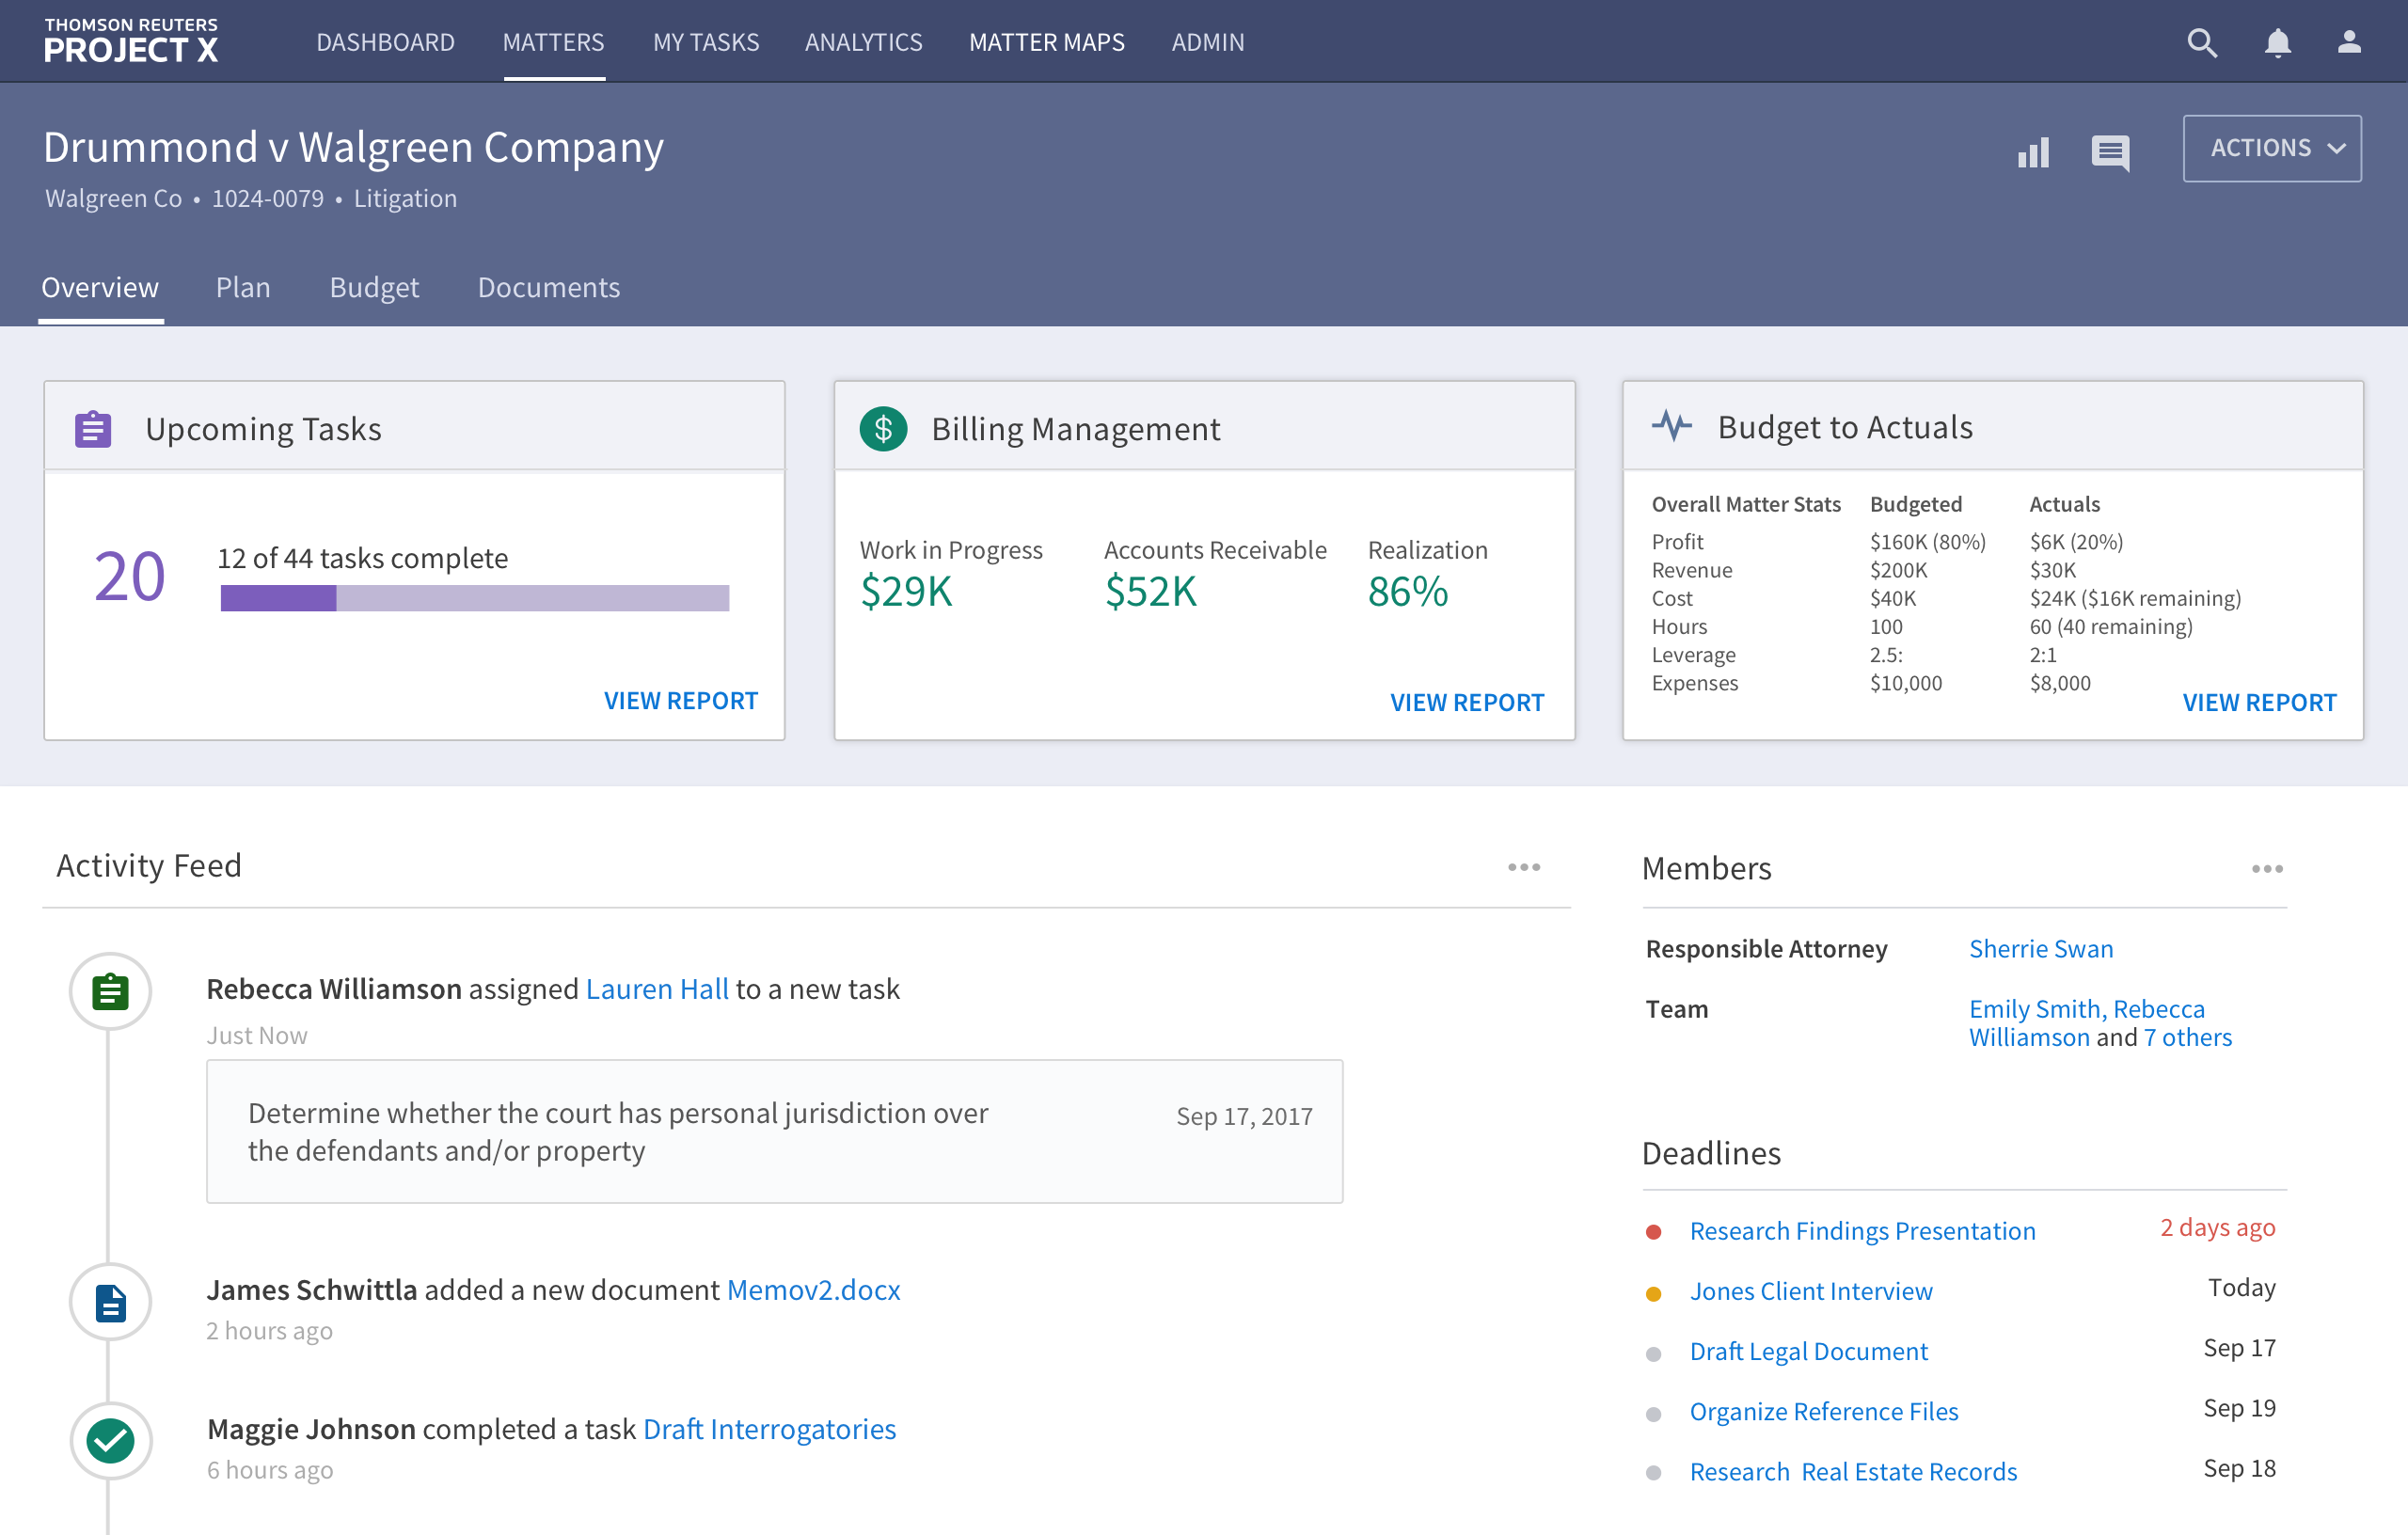Click the Billing Management dollar icon
The image size is (2408, 1535).
pyautogui.click(x=883, y=429)
